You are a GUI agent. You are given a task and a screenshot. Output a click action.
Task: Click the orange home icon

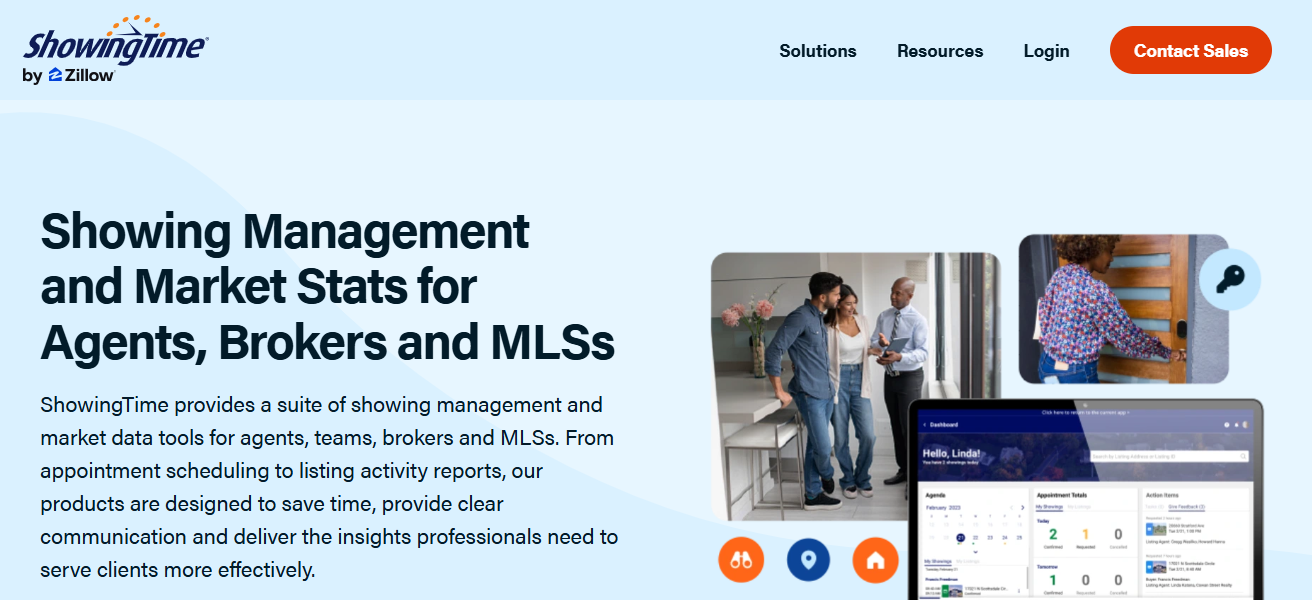point(875,561)
